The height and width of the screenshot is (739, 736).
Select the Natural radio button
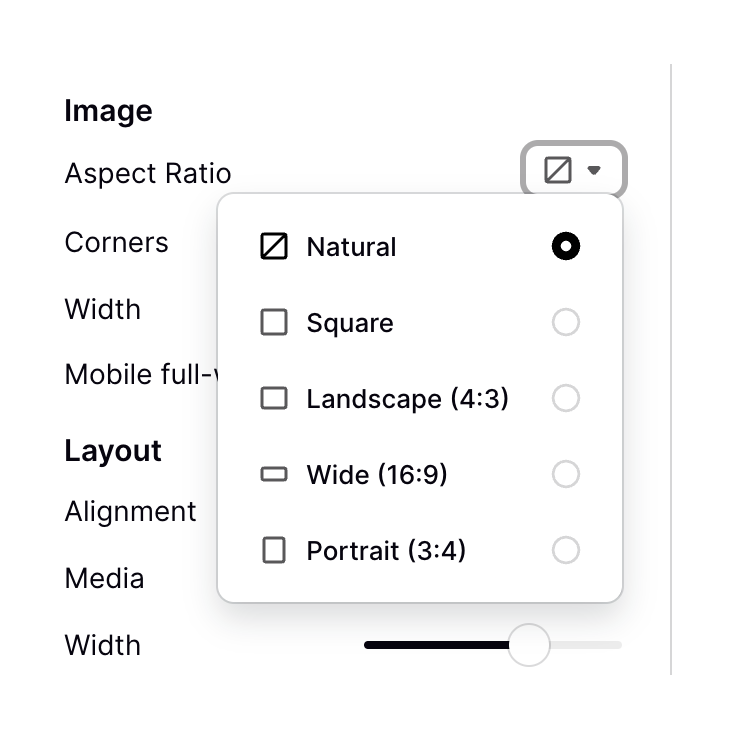[565, 247]
